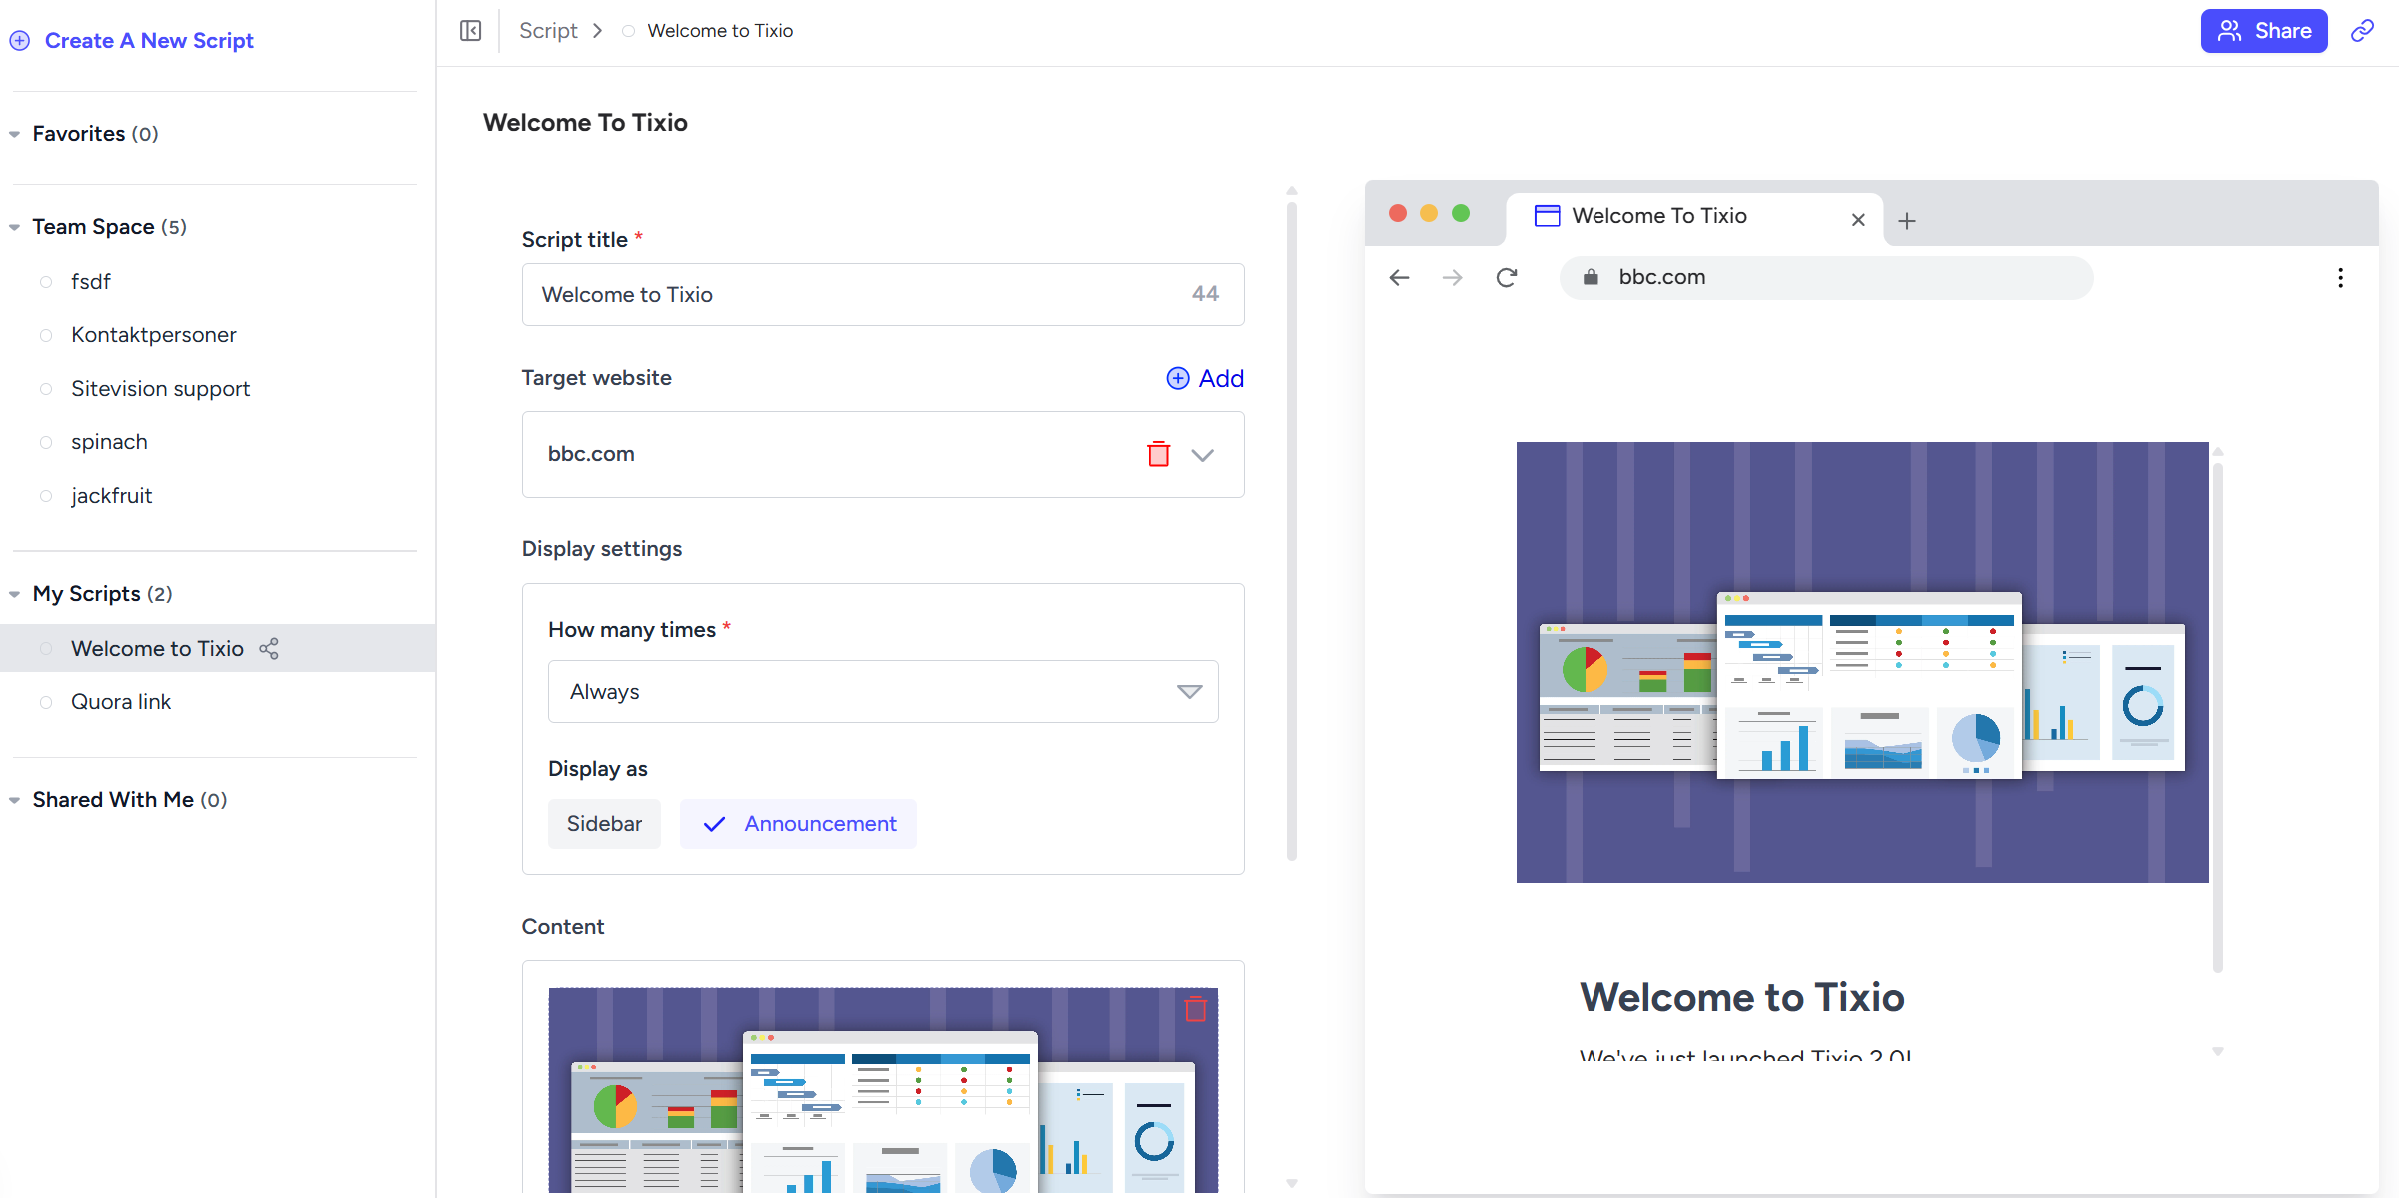Open the How many times dropdown
This screenshot has height=1198, width=2399.
(x=882, y=692)
